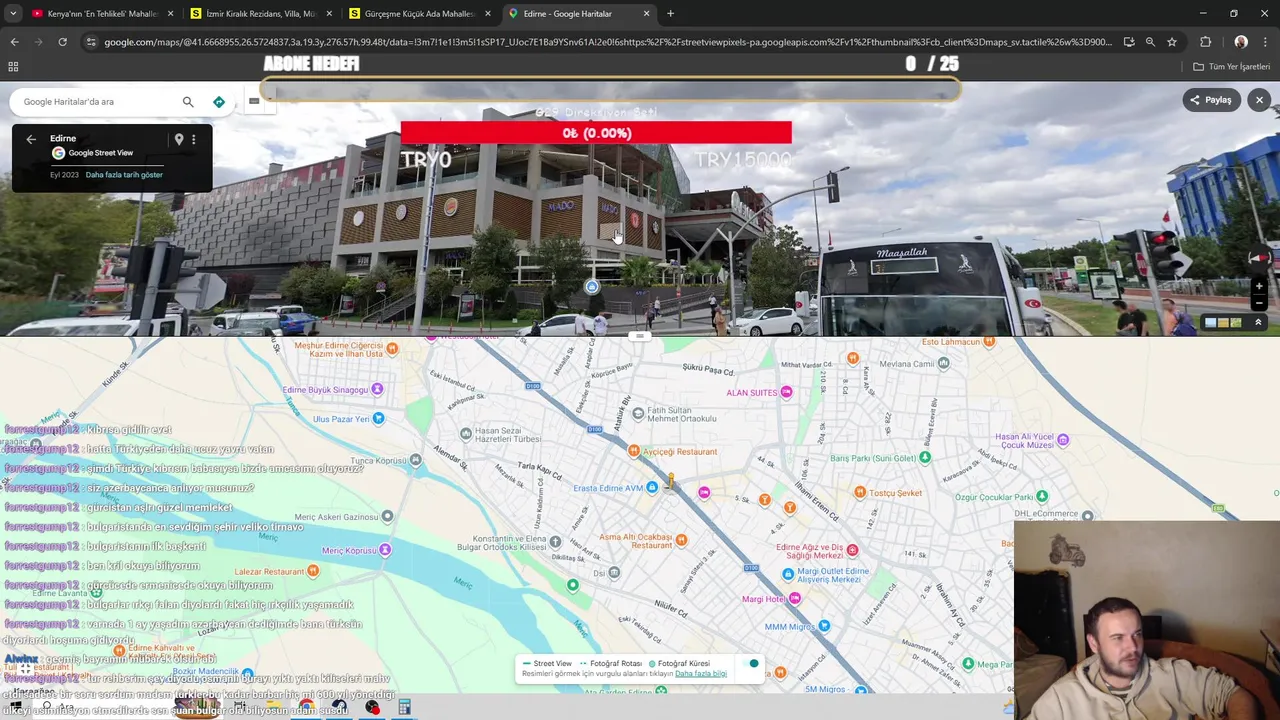Switch to Gürçeşme Küçük Ada Mahalles tab
Image resolution: width=1280 pixels, height=720 pixels.
click(419, 14)
